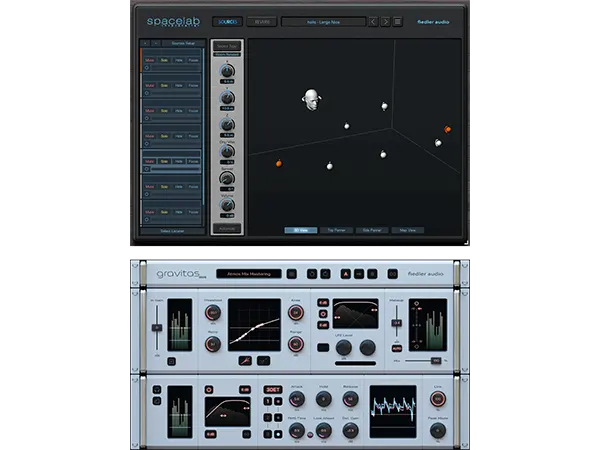Click the Select Locator button below sources list

172,231
